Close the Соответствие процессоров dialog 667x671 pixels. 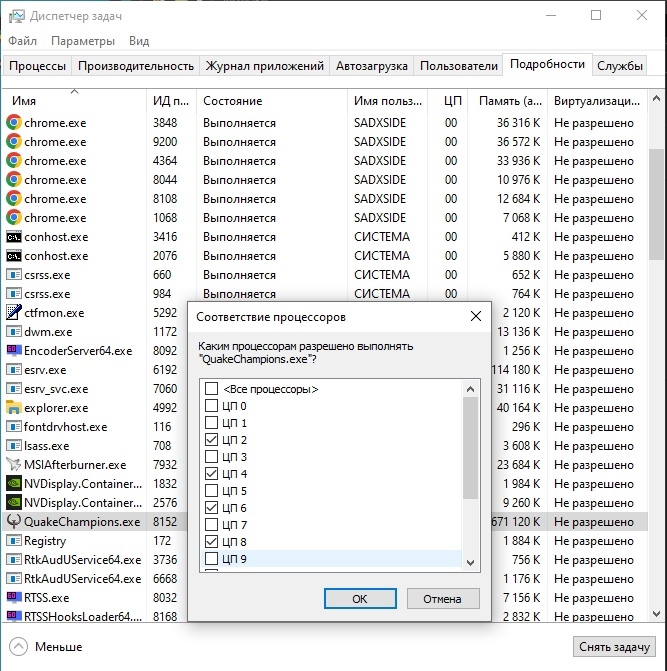click(476, 316)
